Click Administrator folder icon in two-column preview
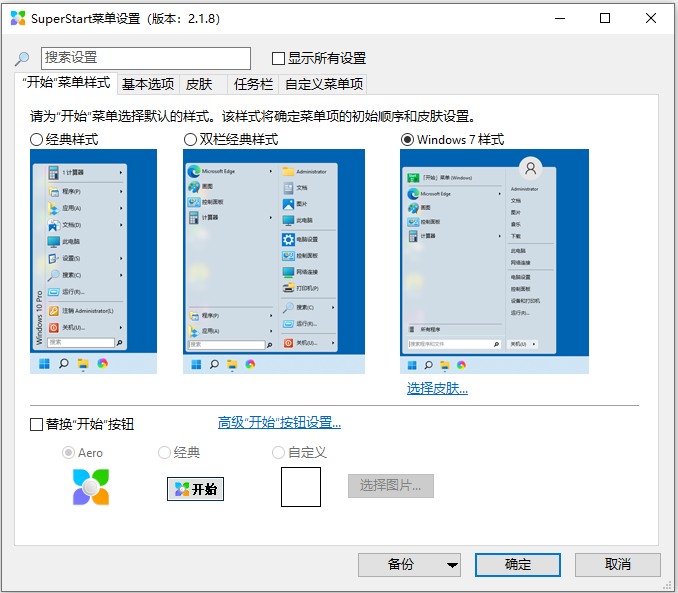 tap(288, 172)
